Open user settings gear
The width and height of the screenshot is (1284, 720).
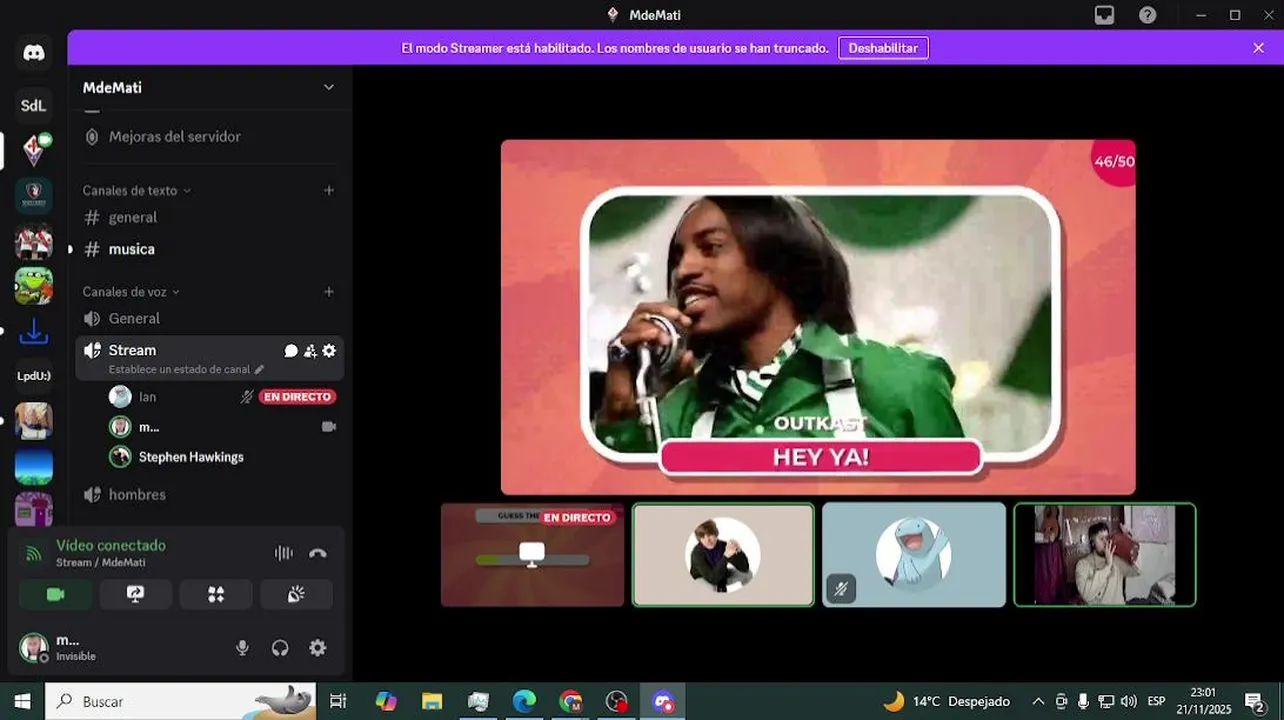(x=318, y=648)
